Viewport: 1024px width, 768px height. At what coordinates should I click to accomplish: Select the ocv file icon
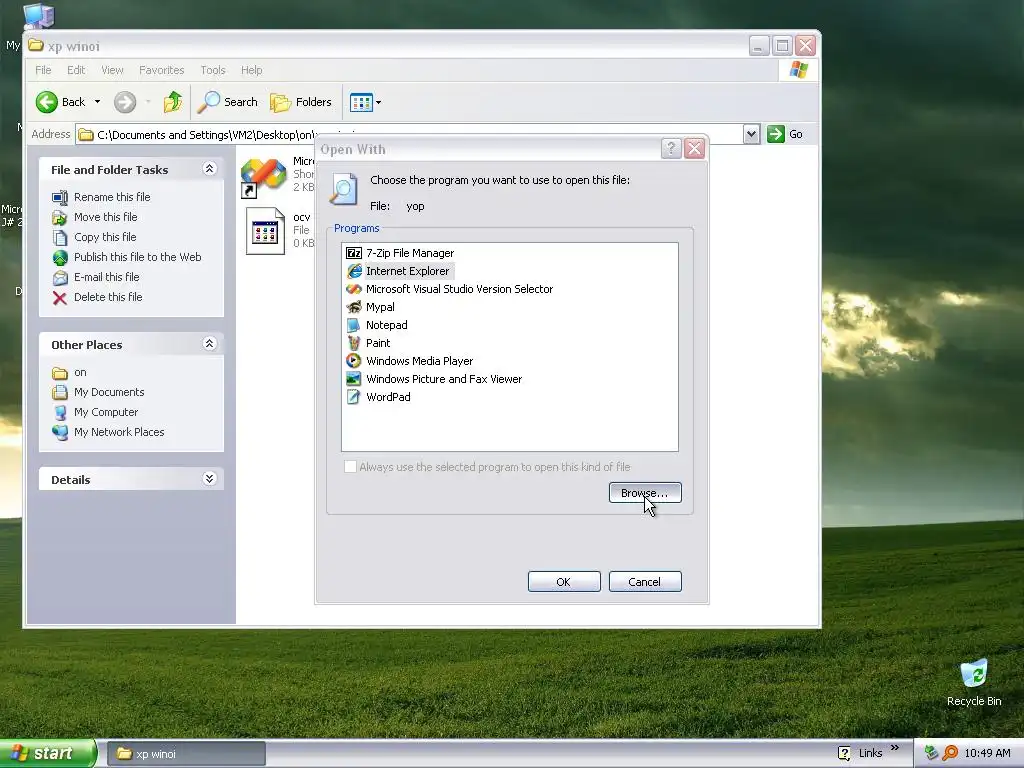click(x=265, y=231)
